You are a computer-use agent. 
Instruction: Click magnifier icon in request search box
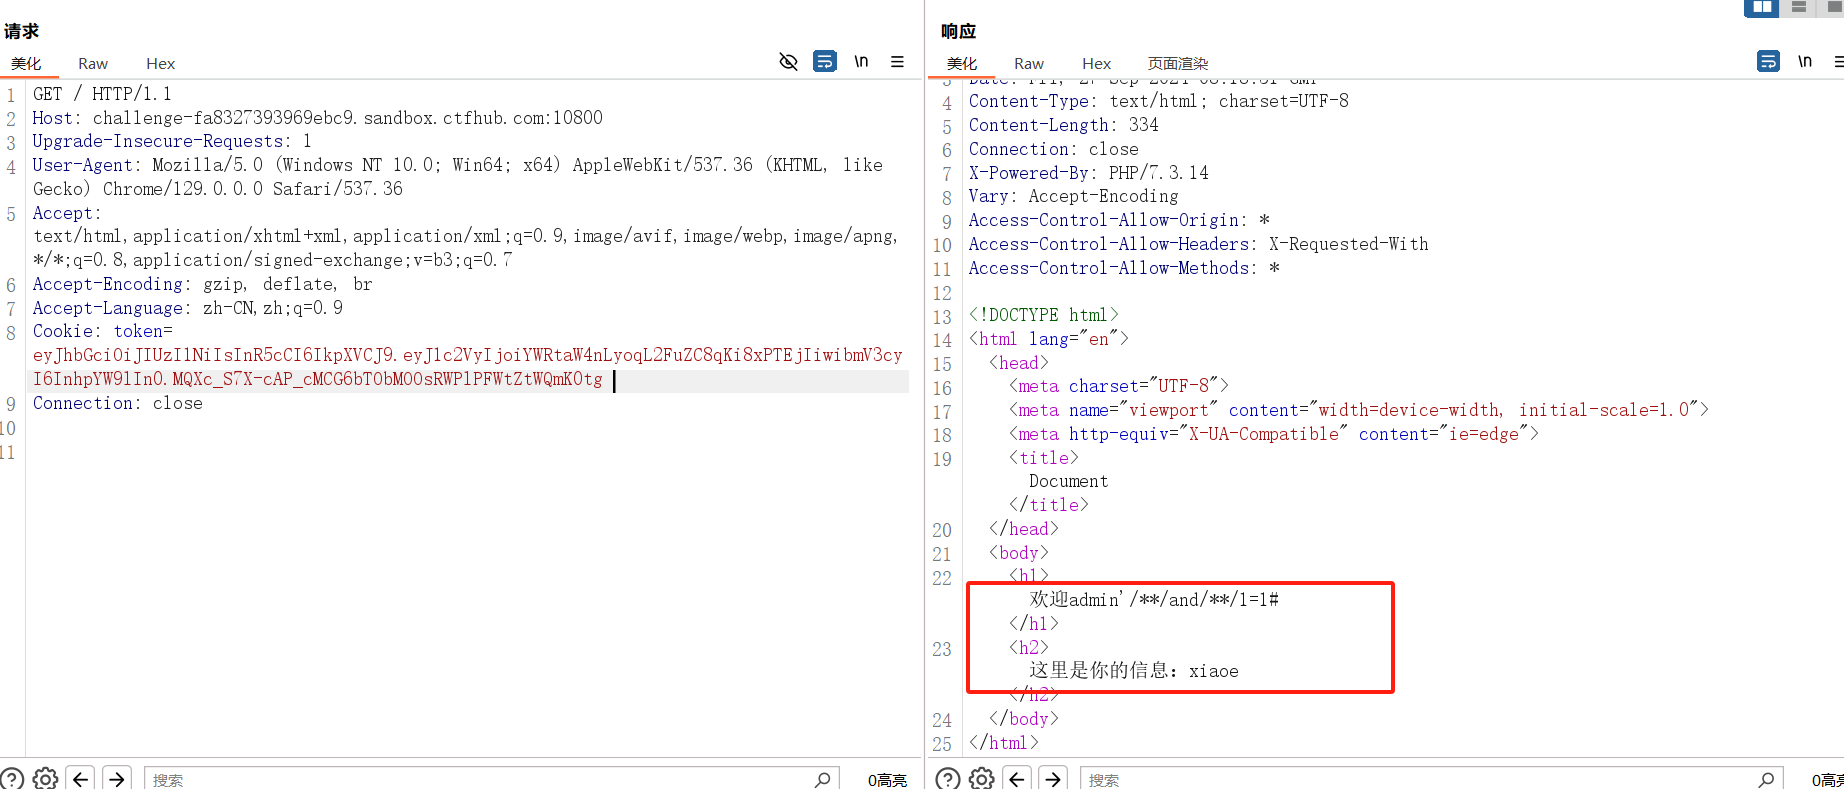823,779
